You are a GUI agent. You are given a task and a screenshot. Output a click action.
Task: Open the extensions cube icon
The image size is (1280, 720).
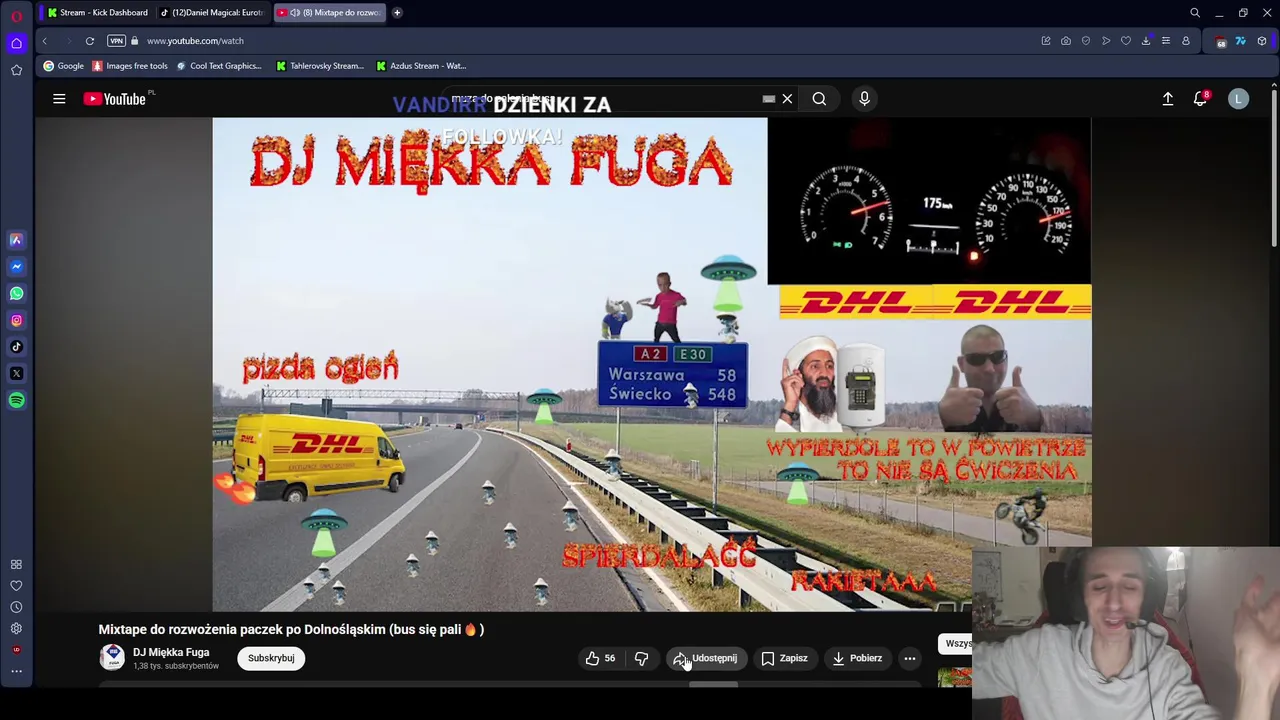pyautogui.click(x=1262, y=41)
